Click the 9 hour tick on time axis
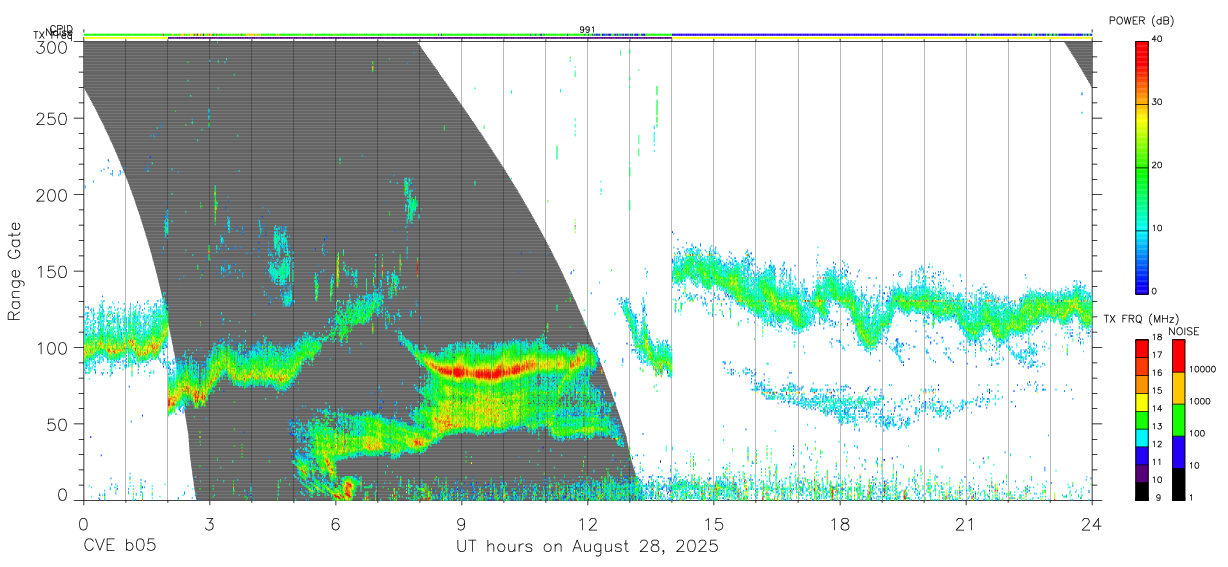This screenshot has width=1228, height=567. (x=461, y=524)
